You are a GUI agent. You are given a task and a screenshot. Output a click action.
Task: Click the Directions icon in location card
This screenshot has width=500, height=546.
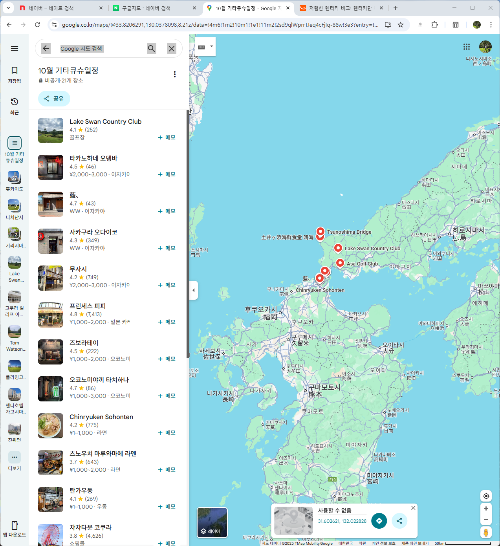coord(379,521)
